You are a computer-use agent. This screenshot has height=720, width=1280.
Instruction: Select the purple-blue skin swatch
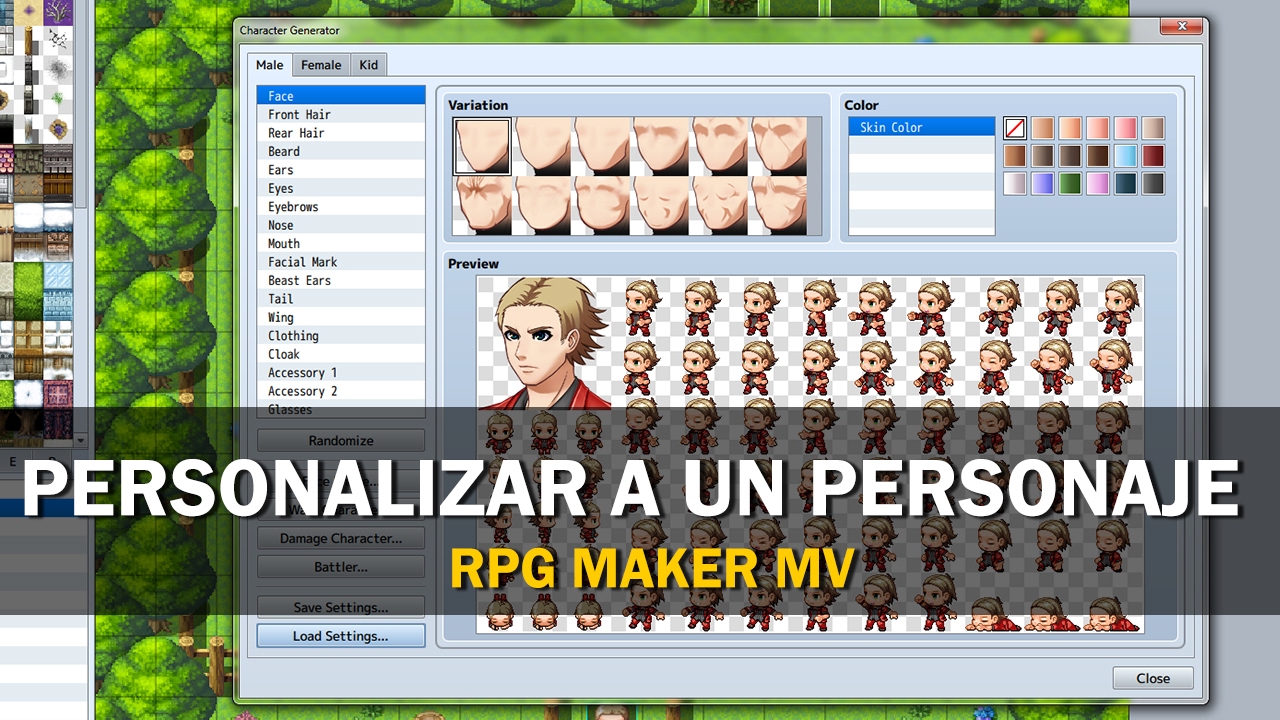click(1043, 184)
